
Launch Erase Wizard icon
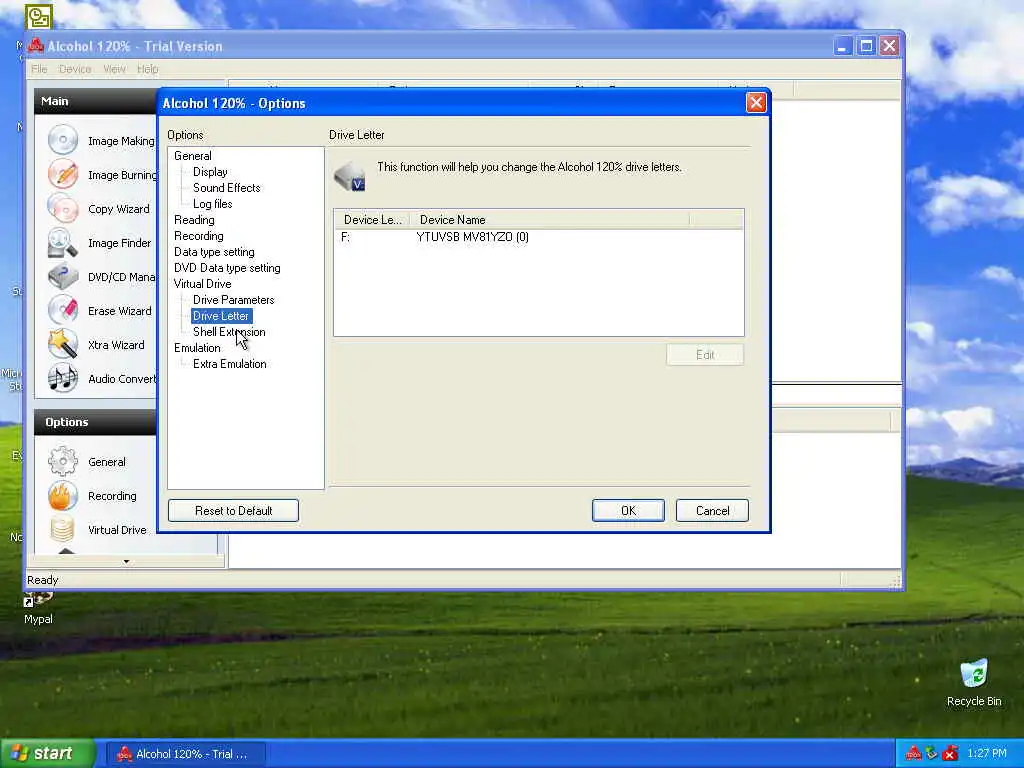63,310
